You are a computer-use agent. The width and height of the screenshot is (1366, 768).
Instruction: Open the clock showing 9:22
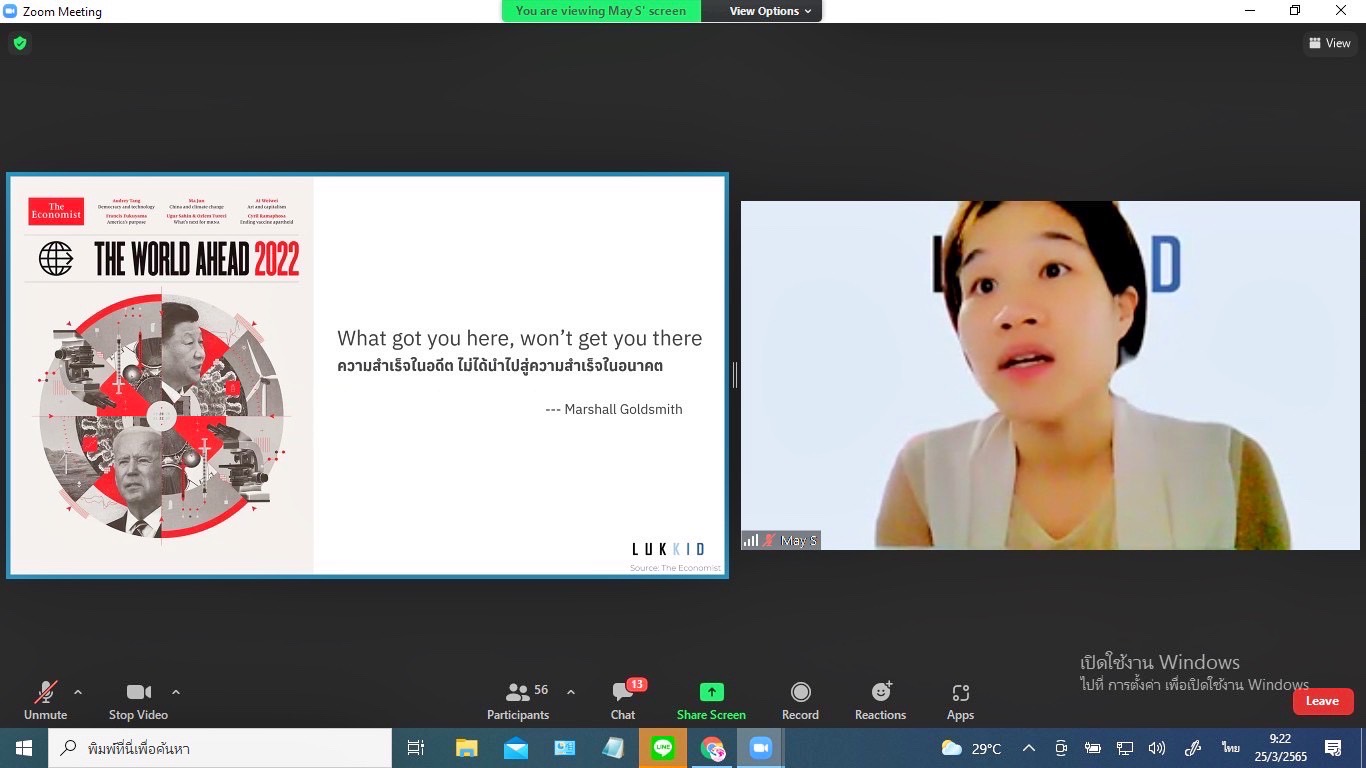point(1279,748)
